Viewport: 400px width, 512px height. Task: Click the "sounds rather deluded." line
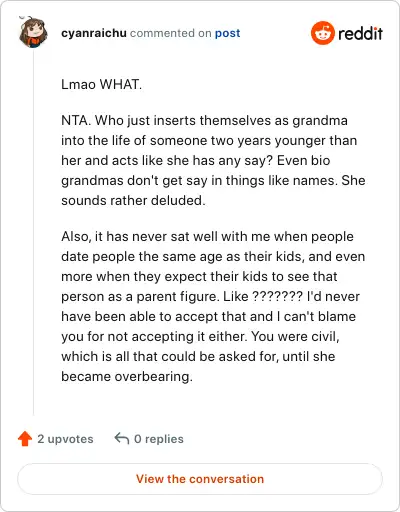(x=133, y=201)
